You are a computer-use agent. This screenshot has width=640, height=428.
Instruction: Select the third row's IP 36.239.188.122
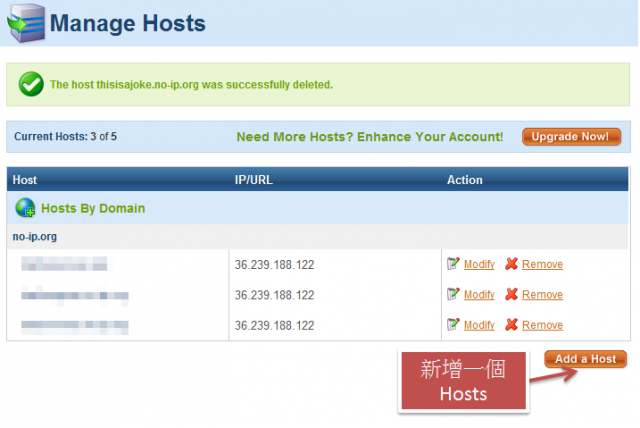(x=274, y=326)
